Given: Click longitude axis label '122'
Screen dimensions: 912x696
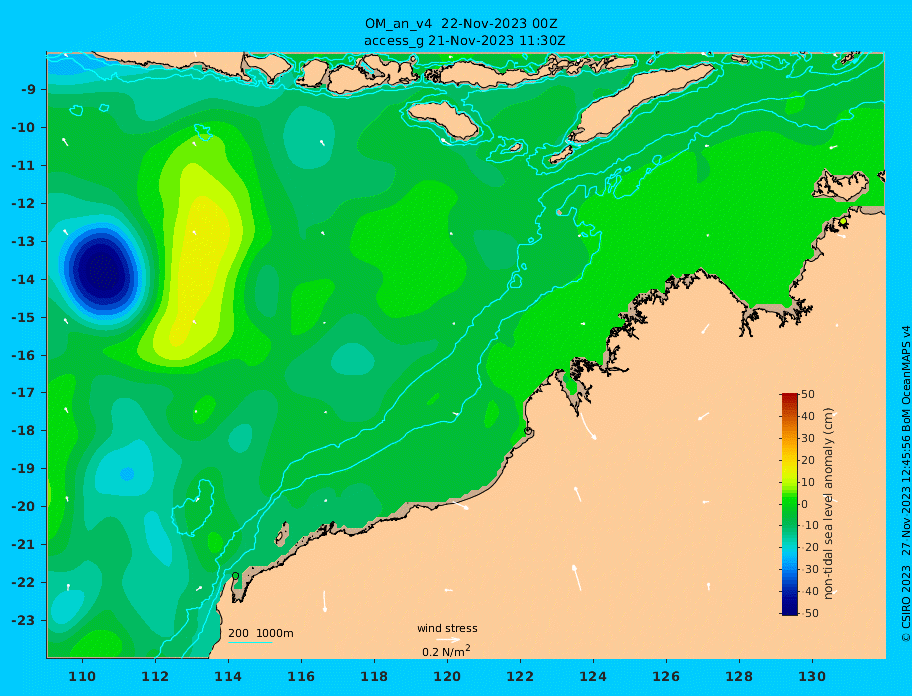Looking at the screenshot, I should 520,676.
